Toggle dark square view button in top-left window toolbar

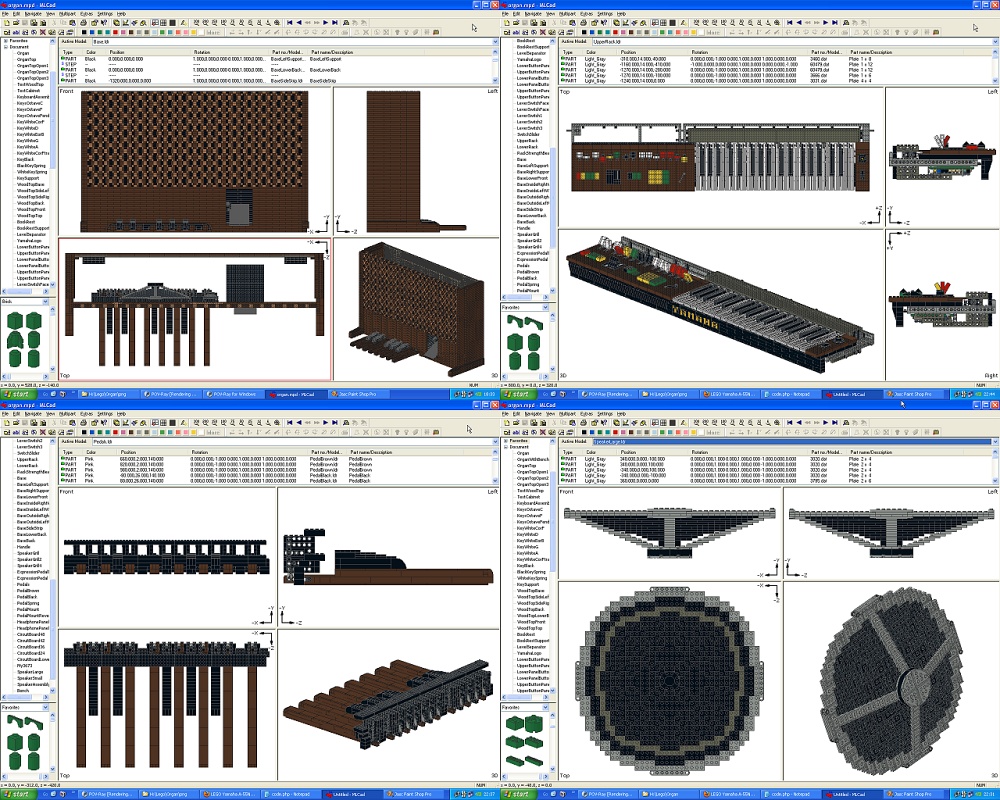172,23
